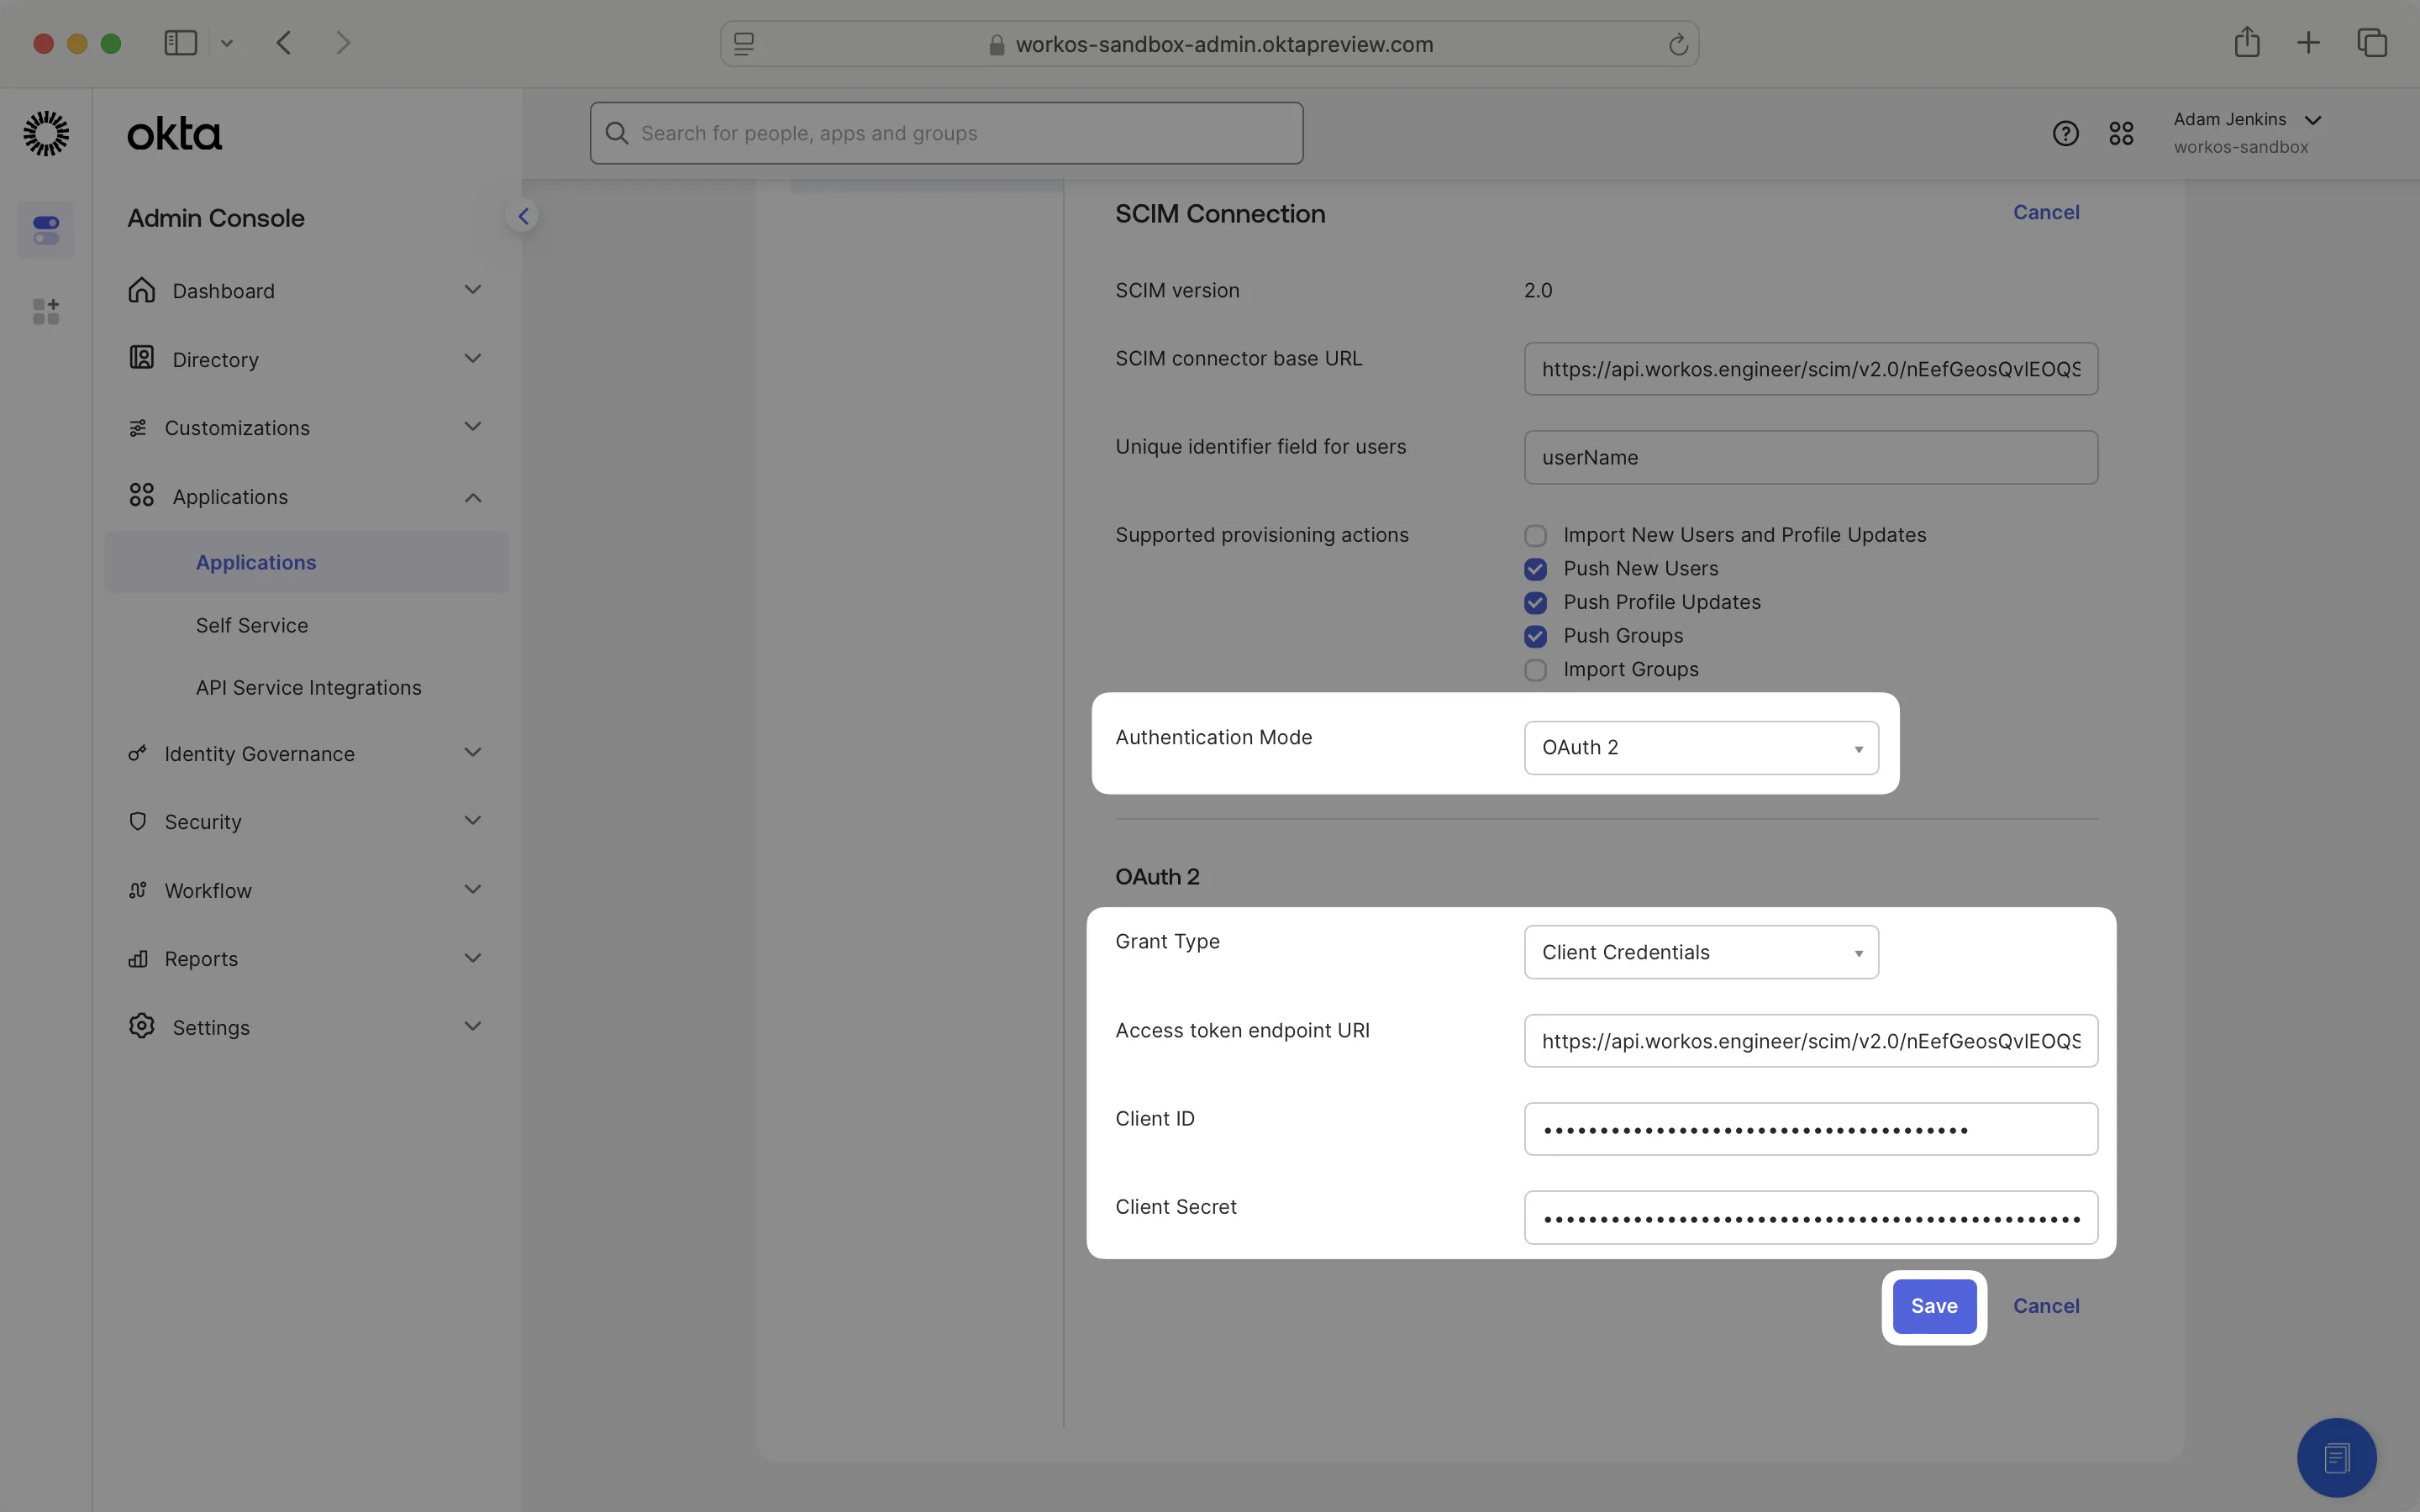Expand the Directory menu chevron
This screenshot has width=2420, height=1512.
473,358
